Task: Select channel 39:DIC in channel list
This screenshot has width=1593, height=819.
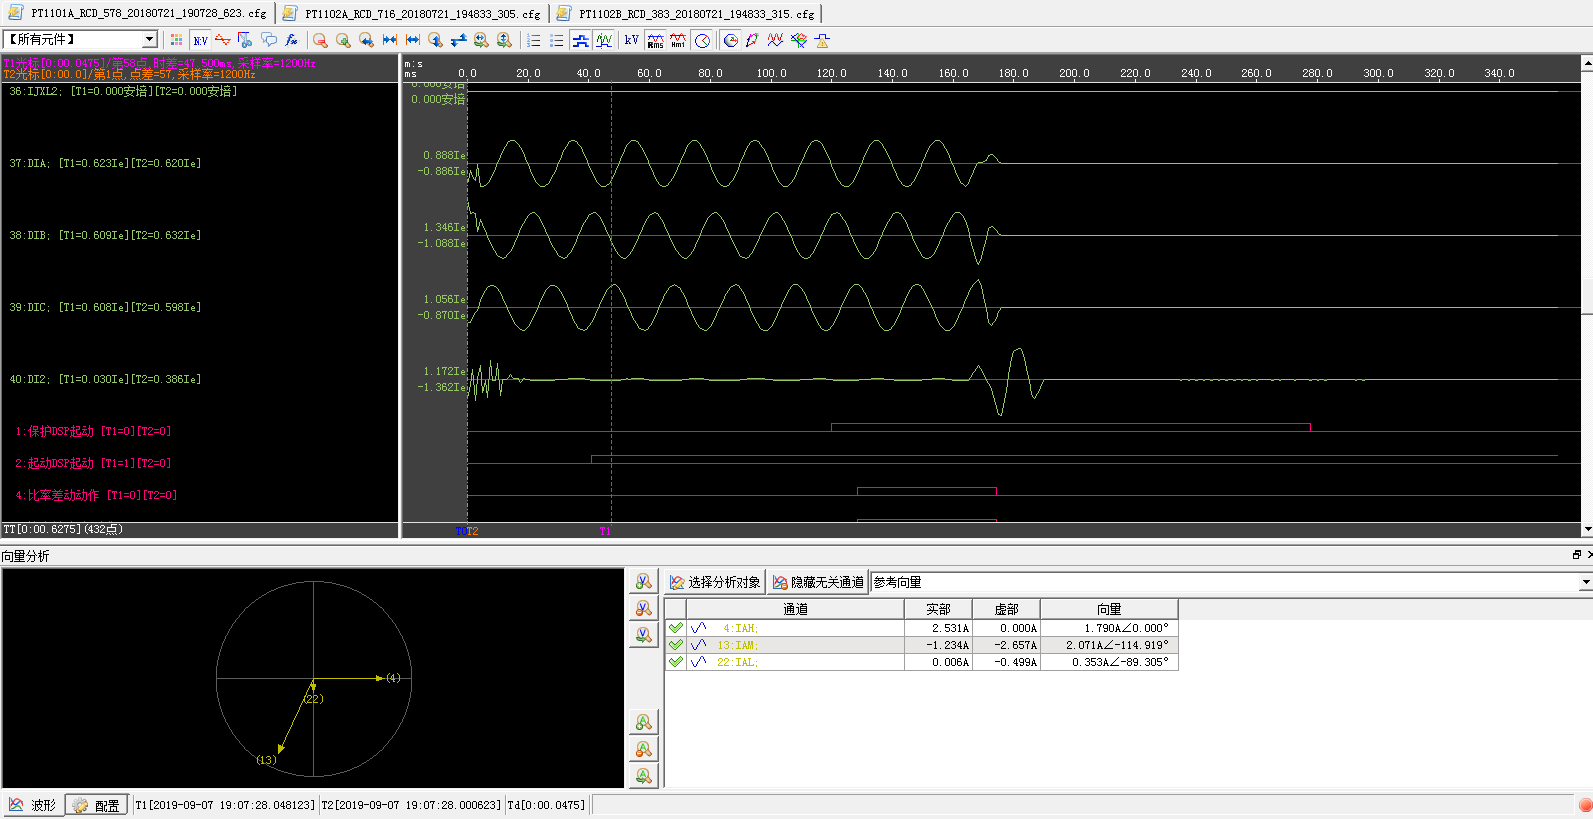Action: 105,307
